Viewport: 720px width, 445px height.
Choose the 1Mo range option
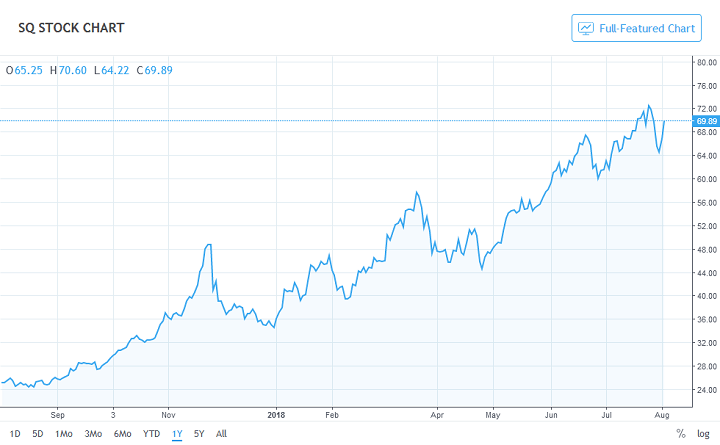63,434
